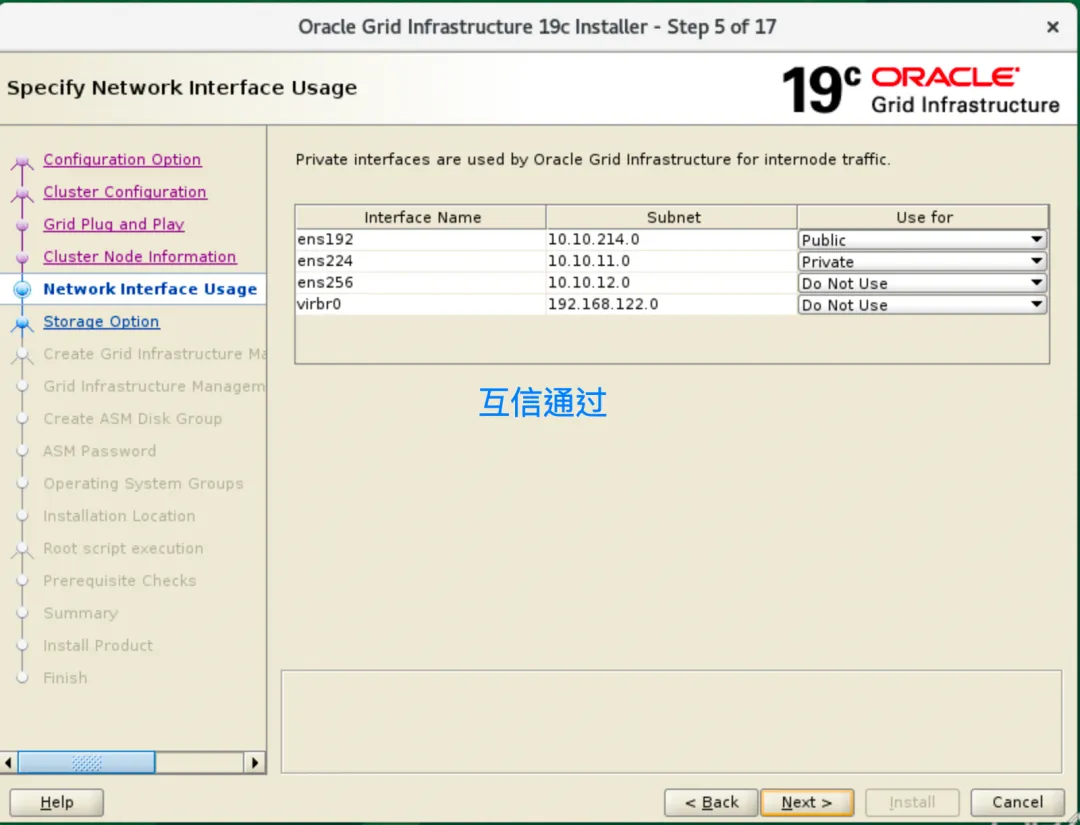
Task: Select Subnet column header
Action: coord(672,217)
